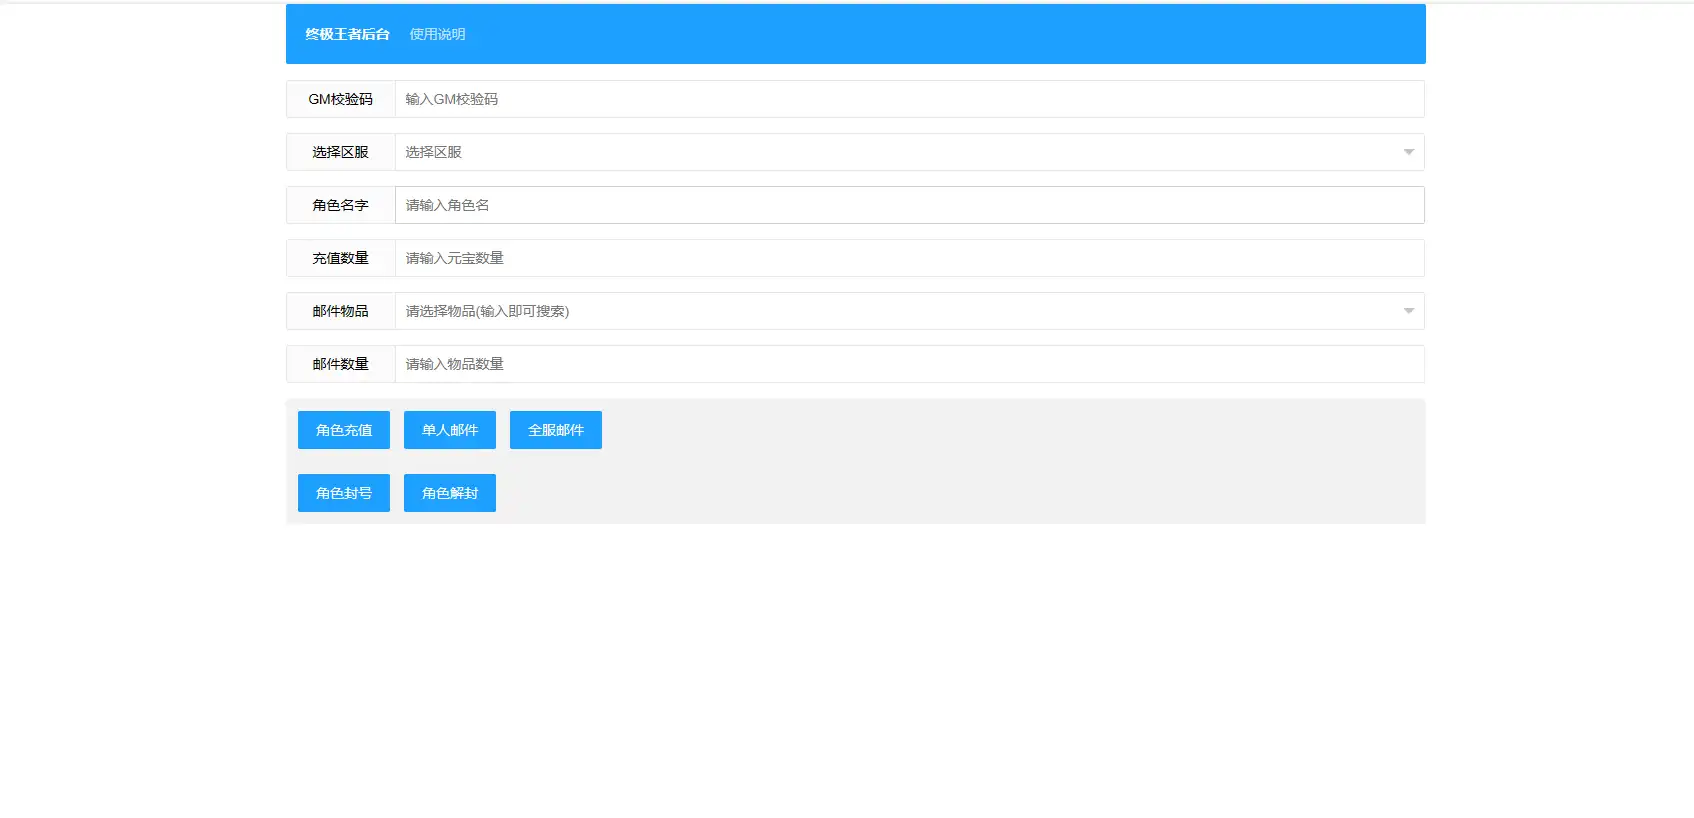Image resolution: width=1694 pixels, height=818 pixels.
Task: Click the 角色名字 input box
Action: coord(909,205)
